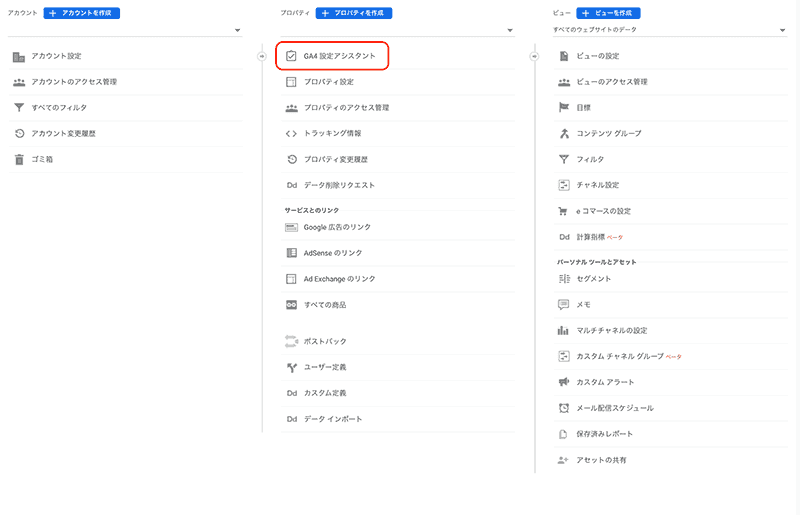This screenshot has width=800, height=515.
Task: Click the AdSense のリンク icon
Action: pyautogui.click(x=291, y=253)
